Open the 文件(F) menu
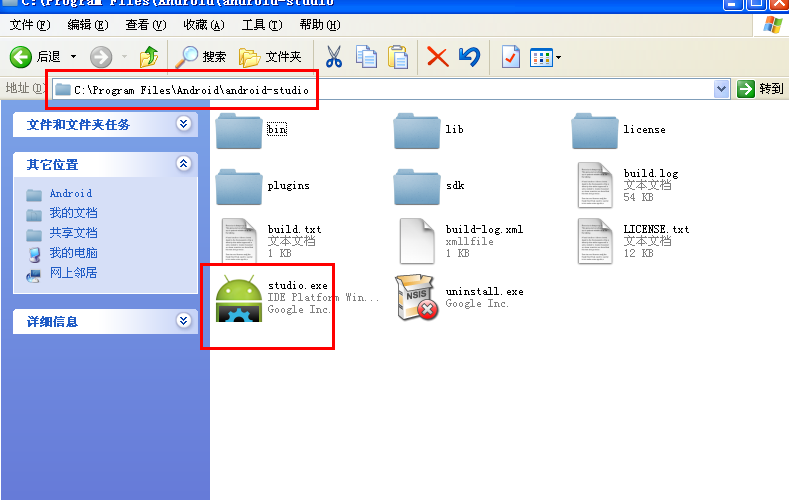The height and width of the screenshot is (500, 789). 30,25
